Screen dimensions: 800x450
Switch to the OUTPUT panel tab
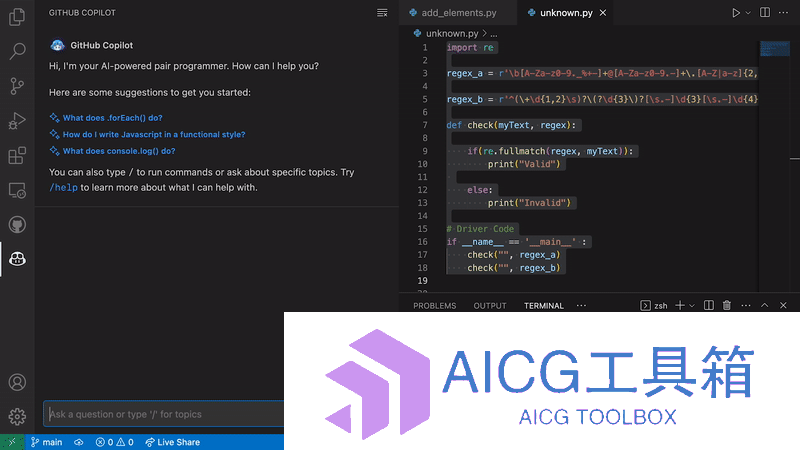tap(490, 306)
